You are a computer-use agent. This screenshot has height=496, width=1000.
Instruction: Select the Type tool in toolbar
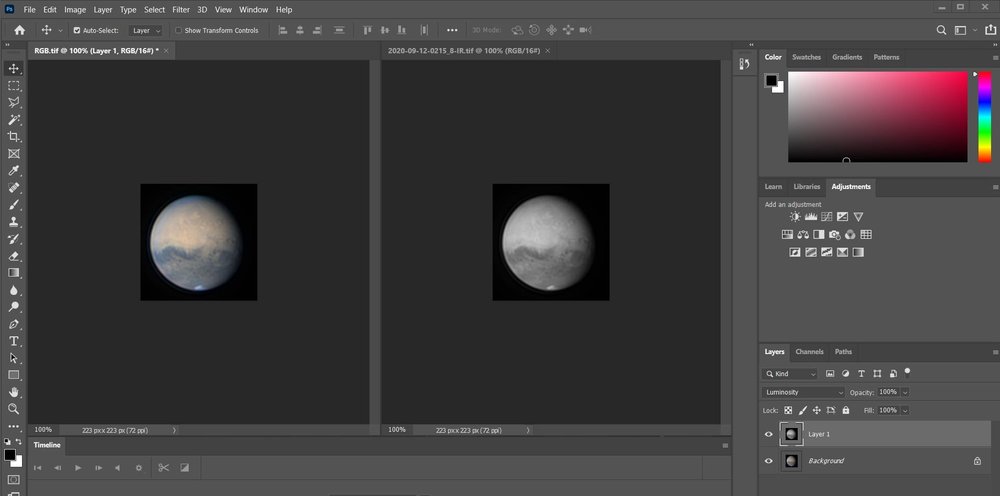click(14, 341)
